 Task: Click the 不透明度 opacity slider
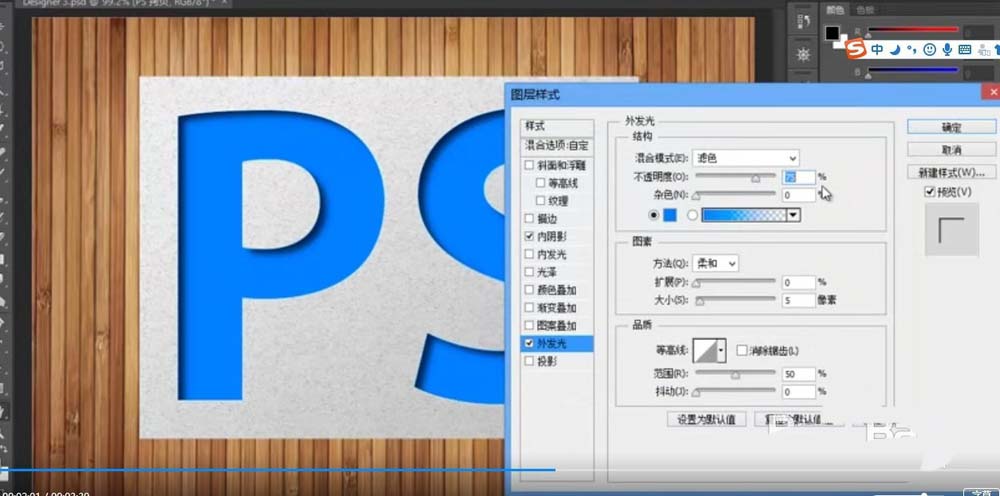click(x=735, y=177)
